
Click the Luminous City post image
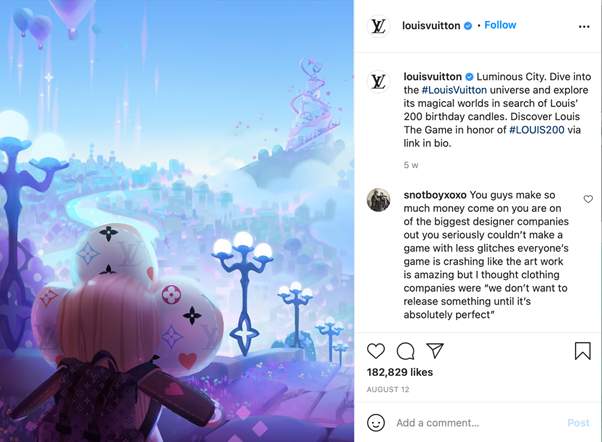tap(177, 221)
